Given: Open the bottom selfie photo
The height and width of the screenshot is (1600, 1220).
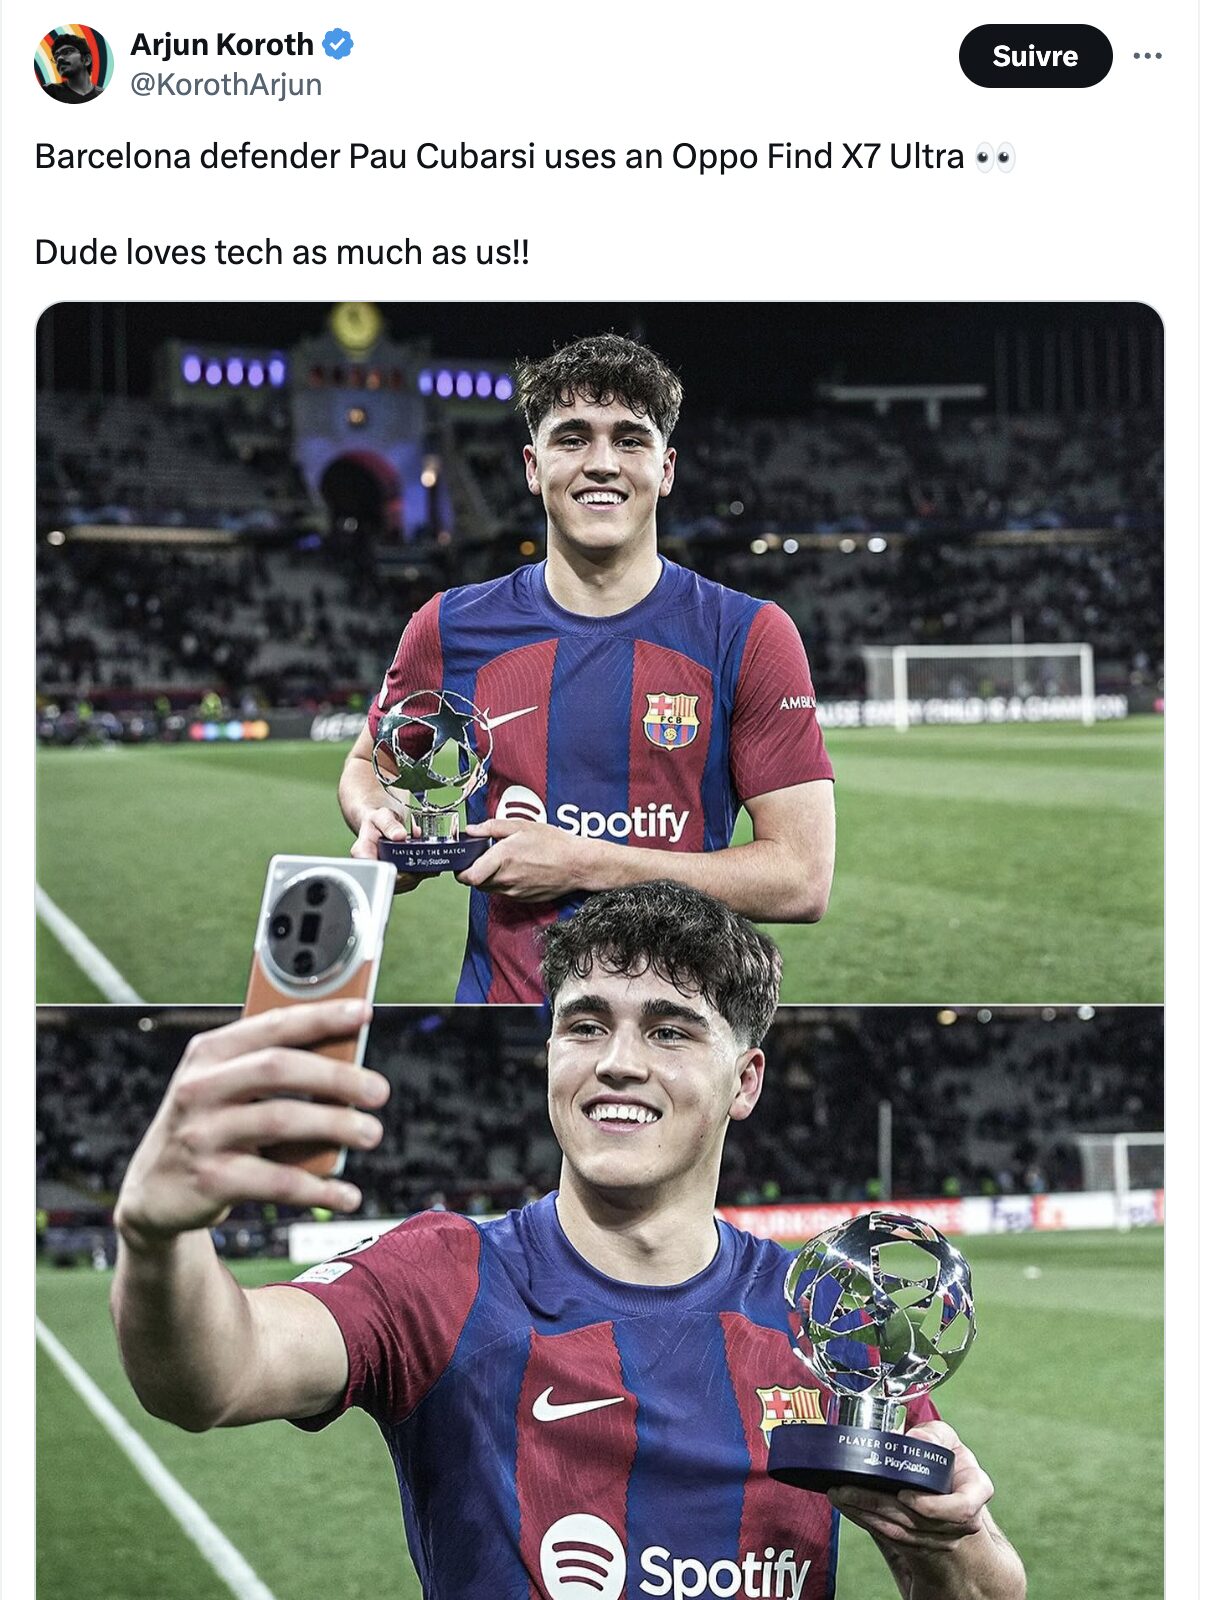Looking at the screenshot, I should pos(600,1303).
